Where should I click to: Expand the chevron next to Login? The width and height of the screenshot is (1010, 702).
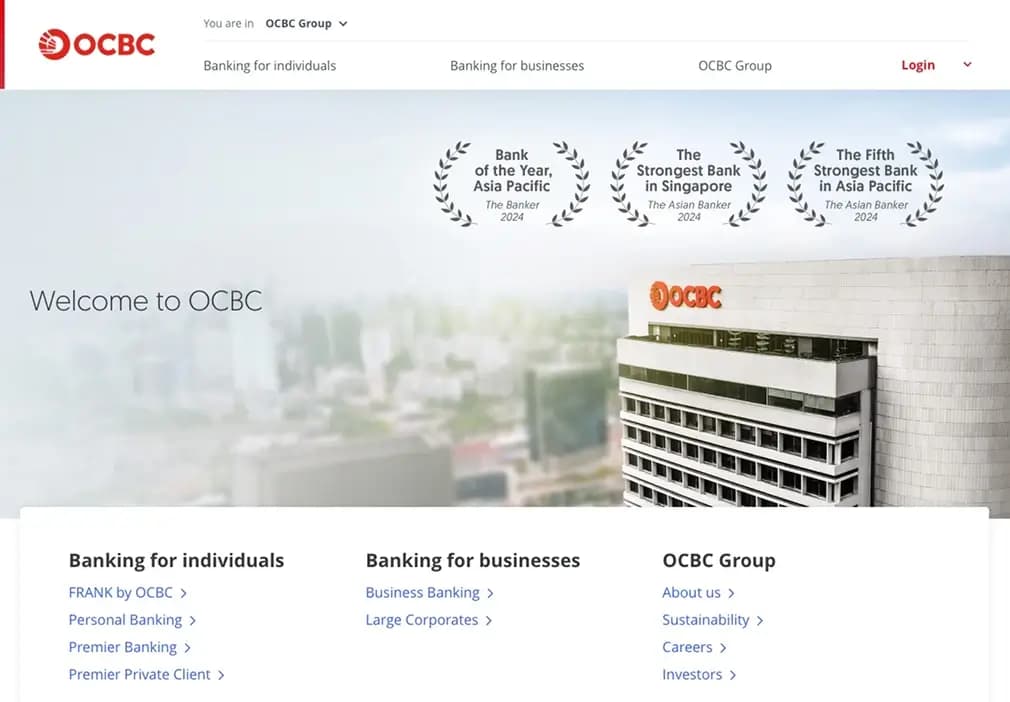tap(967, 64)
